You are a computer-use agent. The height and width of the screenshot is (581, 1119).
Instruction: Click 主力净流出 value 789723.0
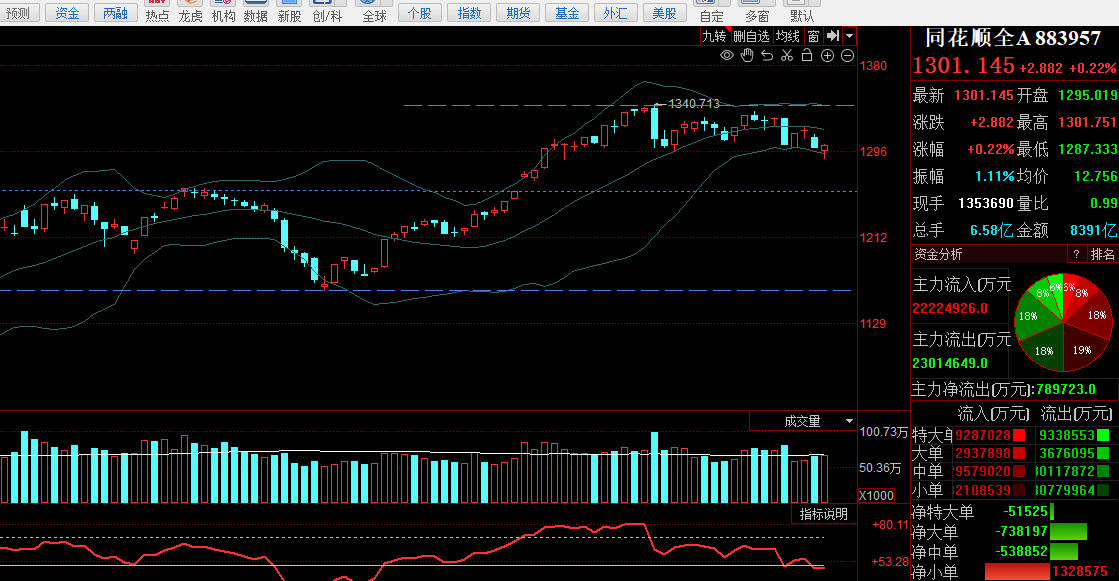click(x=1065, y=389)
